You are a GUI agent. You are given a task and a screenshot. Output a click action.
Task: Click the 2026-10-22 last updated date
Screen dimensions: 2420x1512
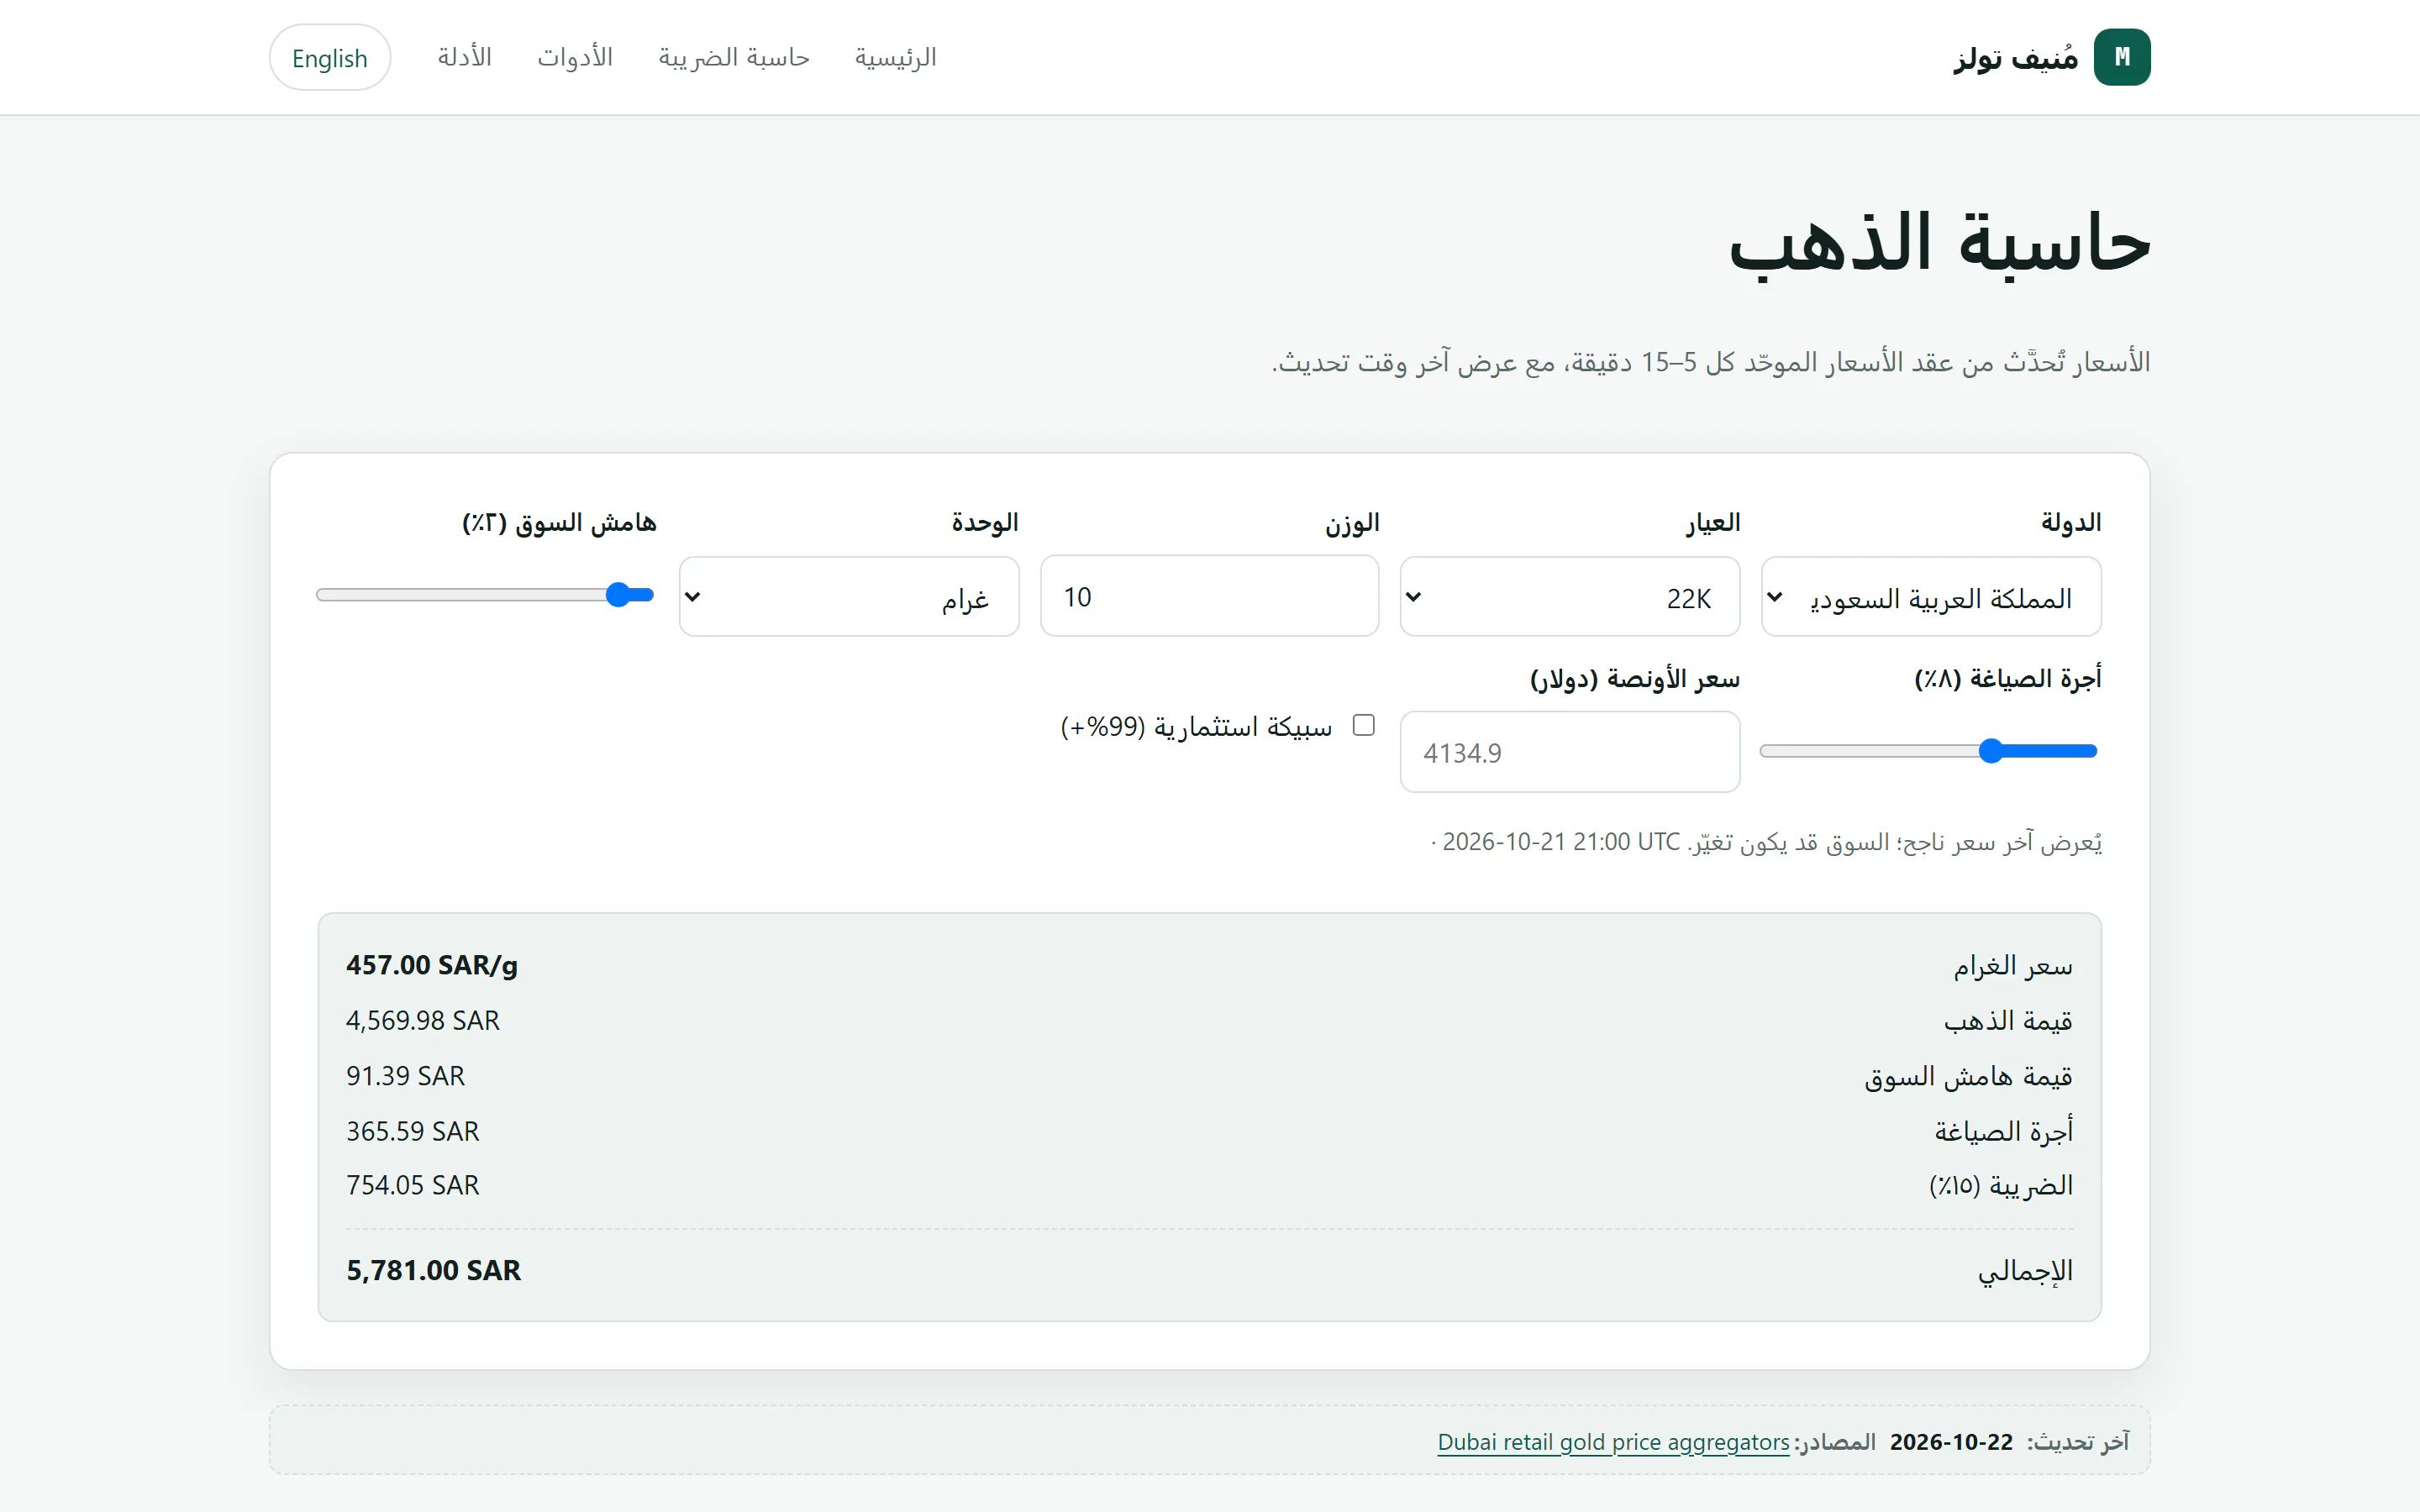1951,1442
